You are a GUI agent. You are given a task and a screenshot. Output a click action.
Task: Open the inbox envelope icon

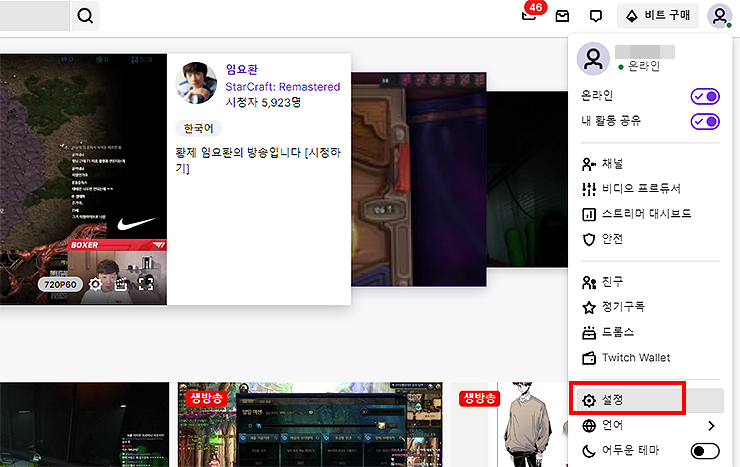tap(562, 16)
